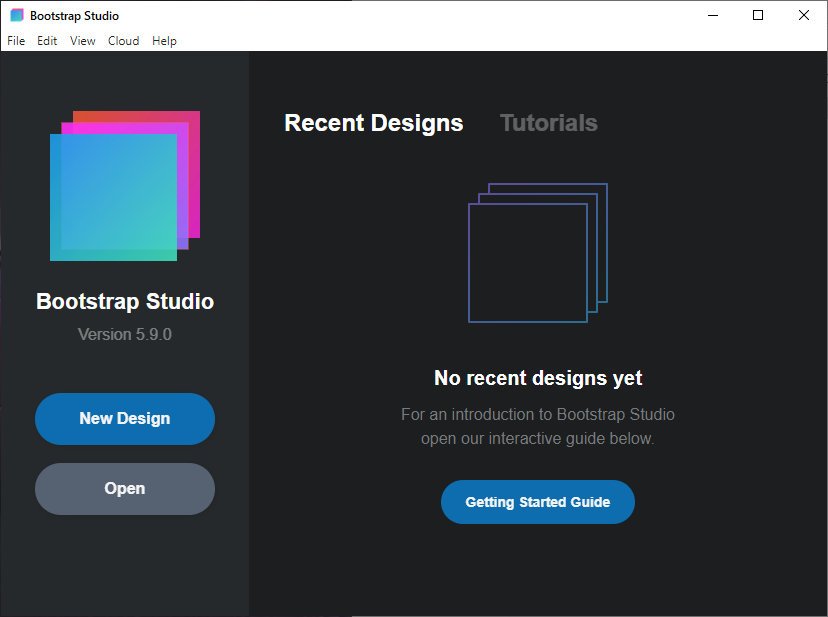
Task: Open the View menu
Action: [83, 41]
